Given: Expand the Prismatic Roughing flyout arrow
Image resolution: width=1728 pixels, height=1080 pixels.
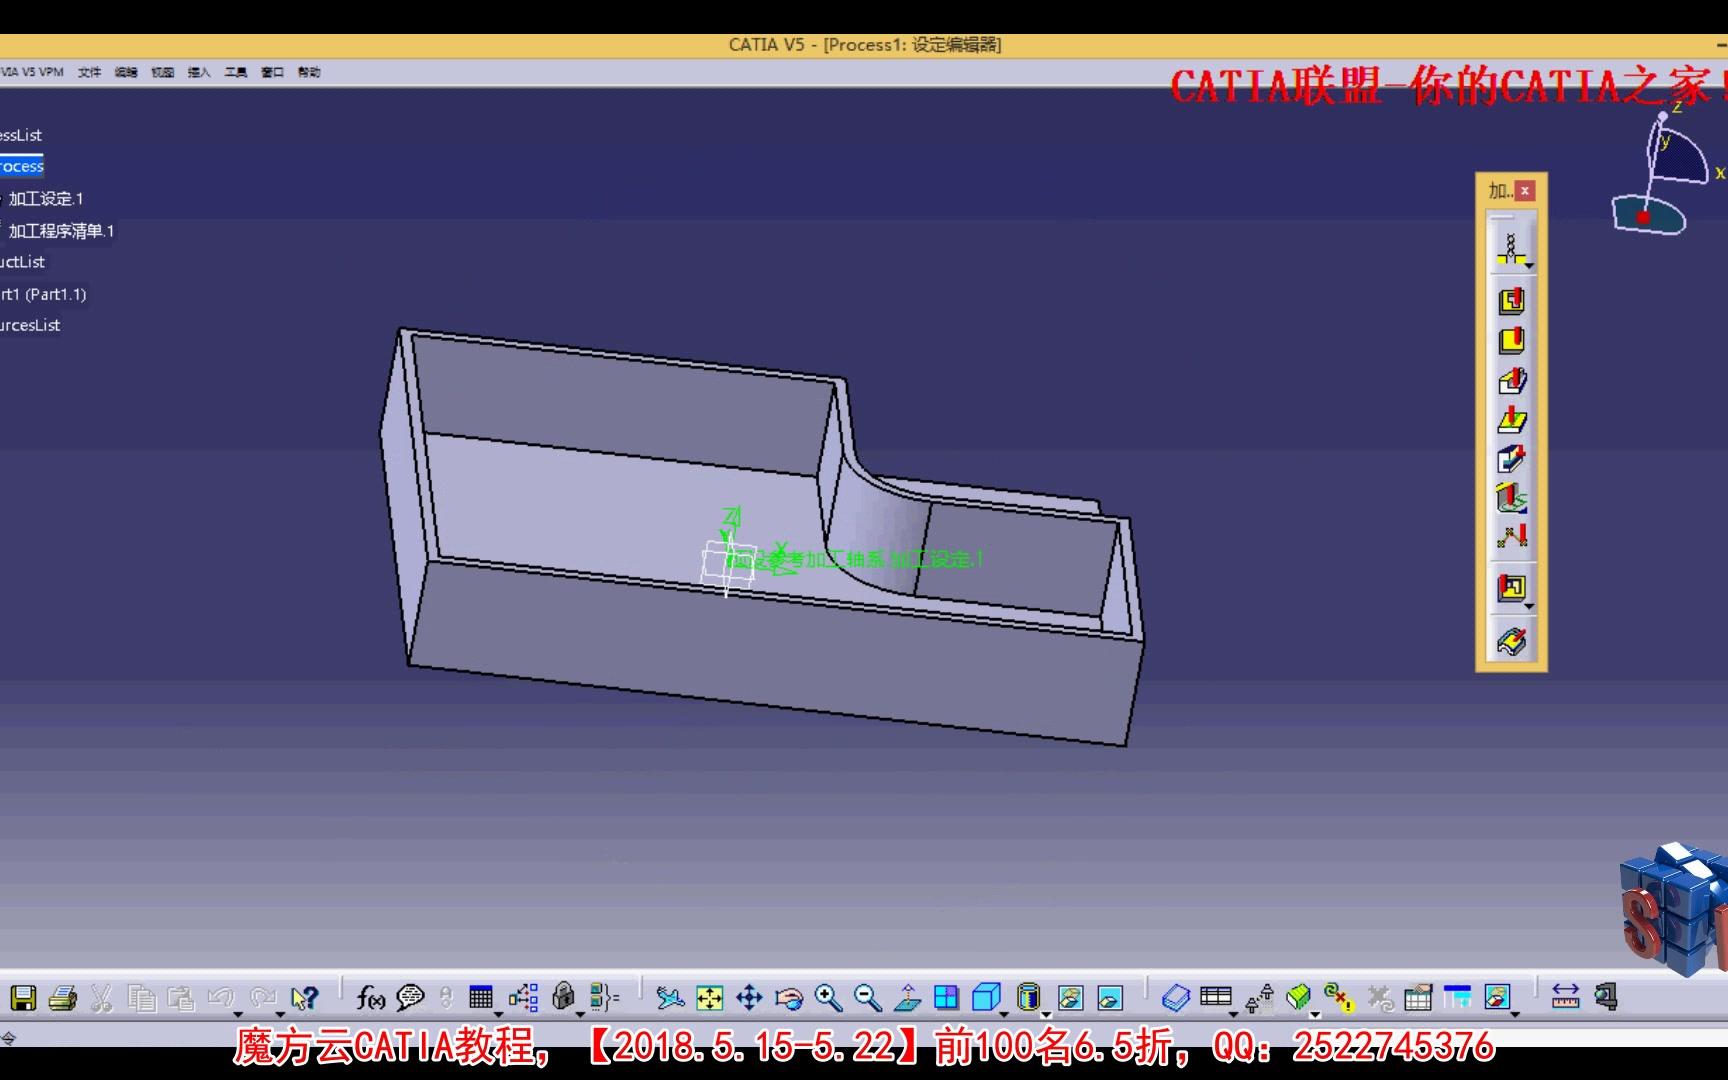Looking at the screenshot, I should pos(1529,607).
